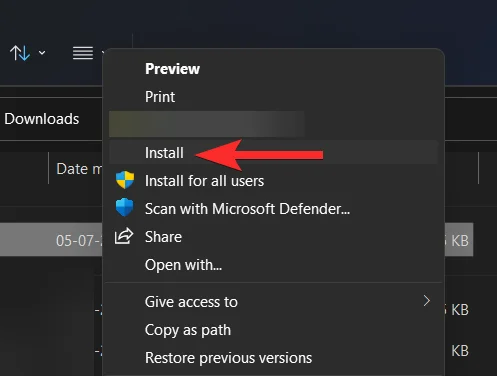Choose Preview in the context menu

tap(172, 69)
